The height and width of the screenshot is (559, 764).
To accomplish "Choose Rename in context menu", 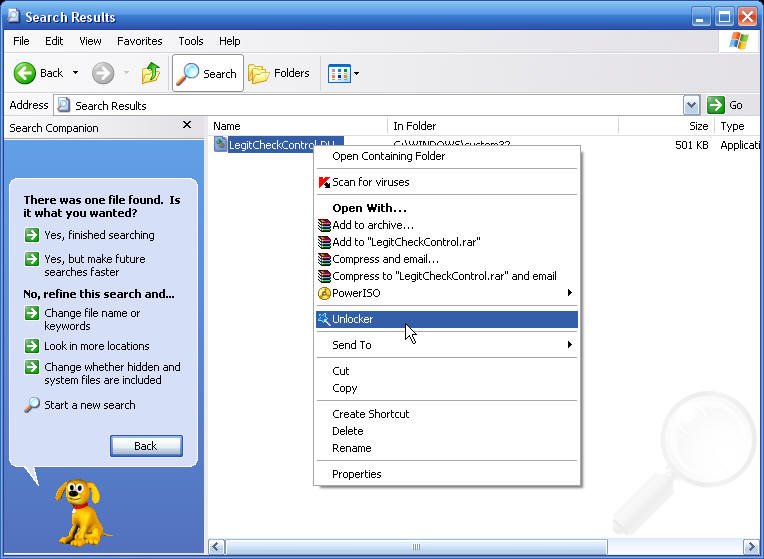I will 447,448.
